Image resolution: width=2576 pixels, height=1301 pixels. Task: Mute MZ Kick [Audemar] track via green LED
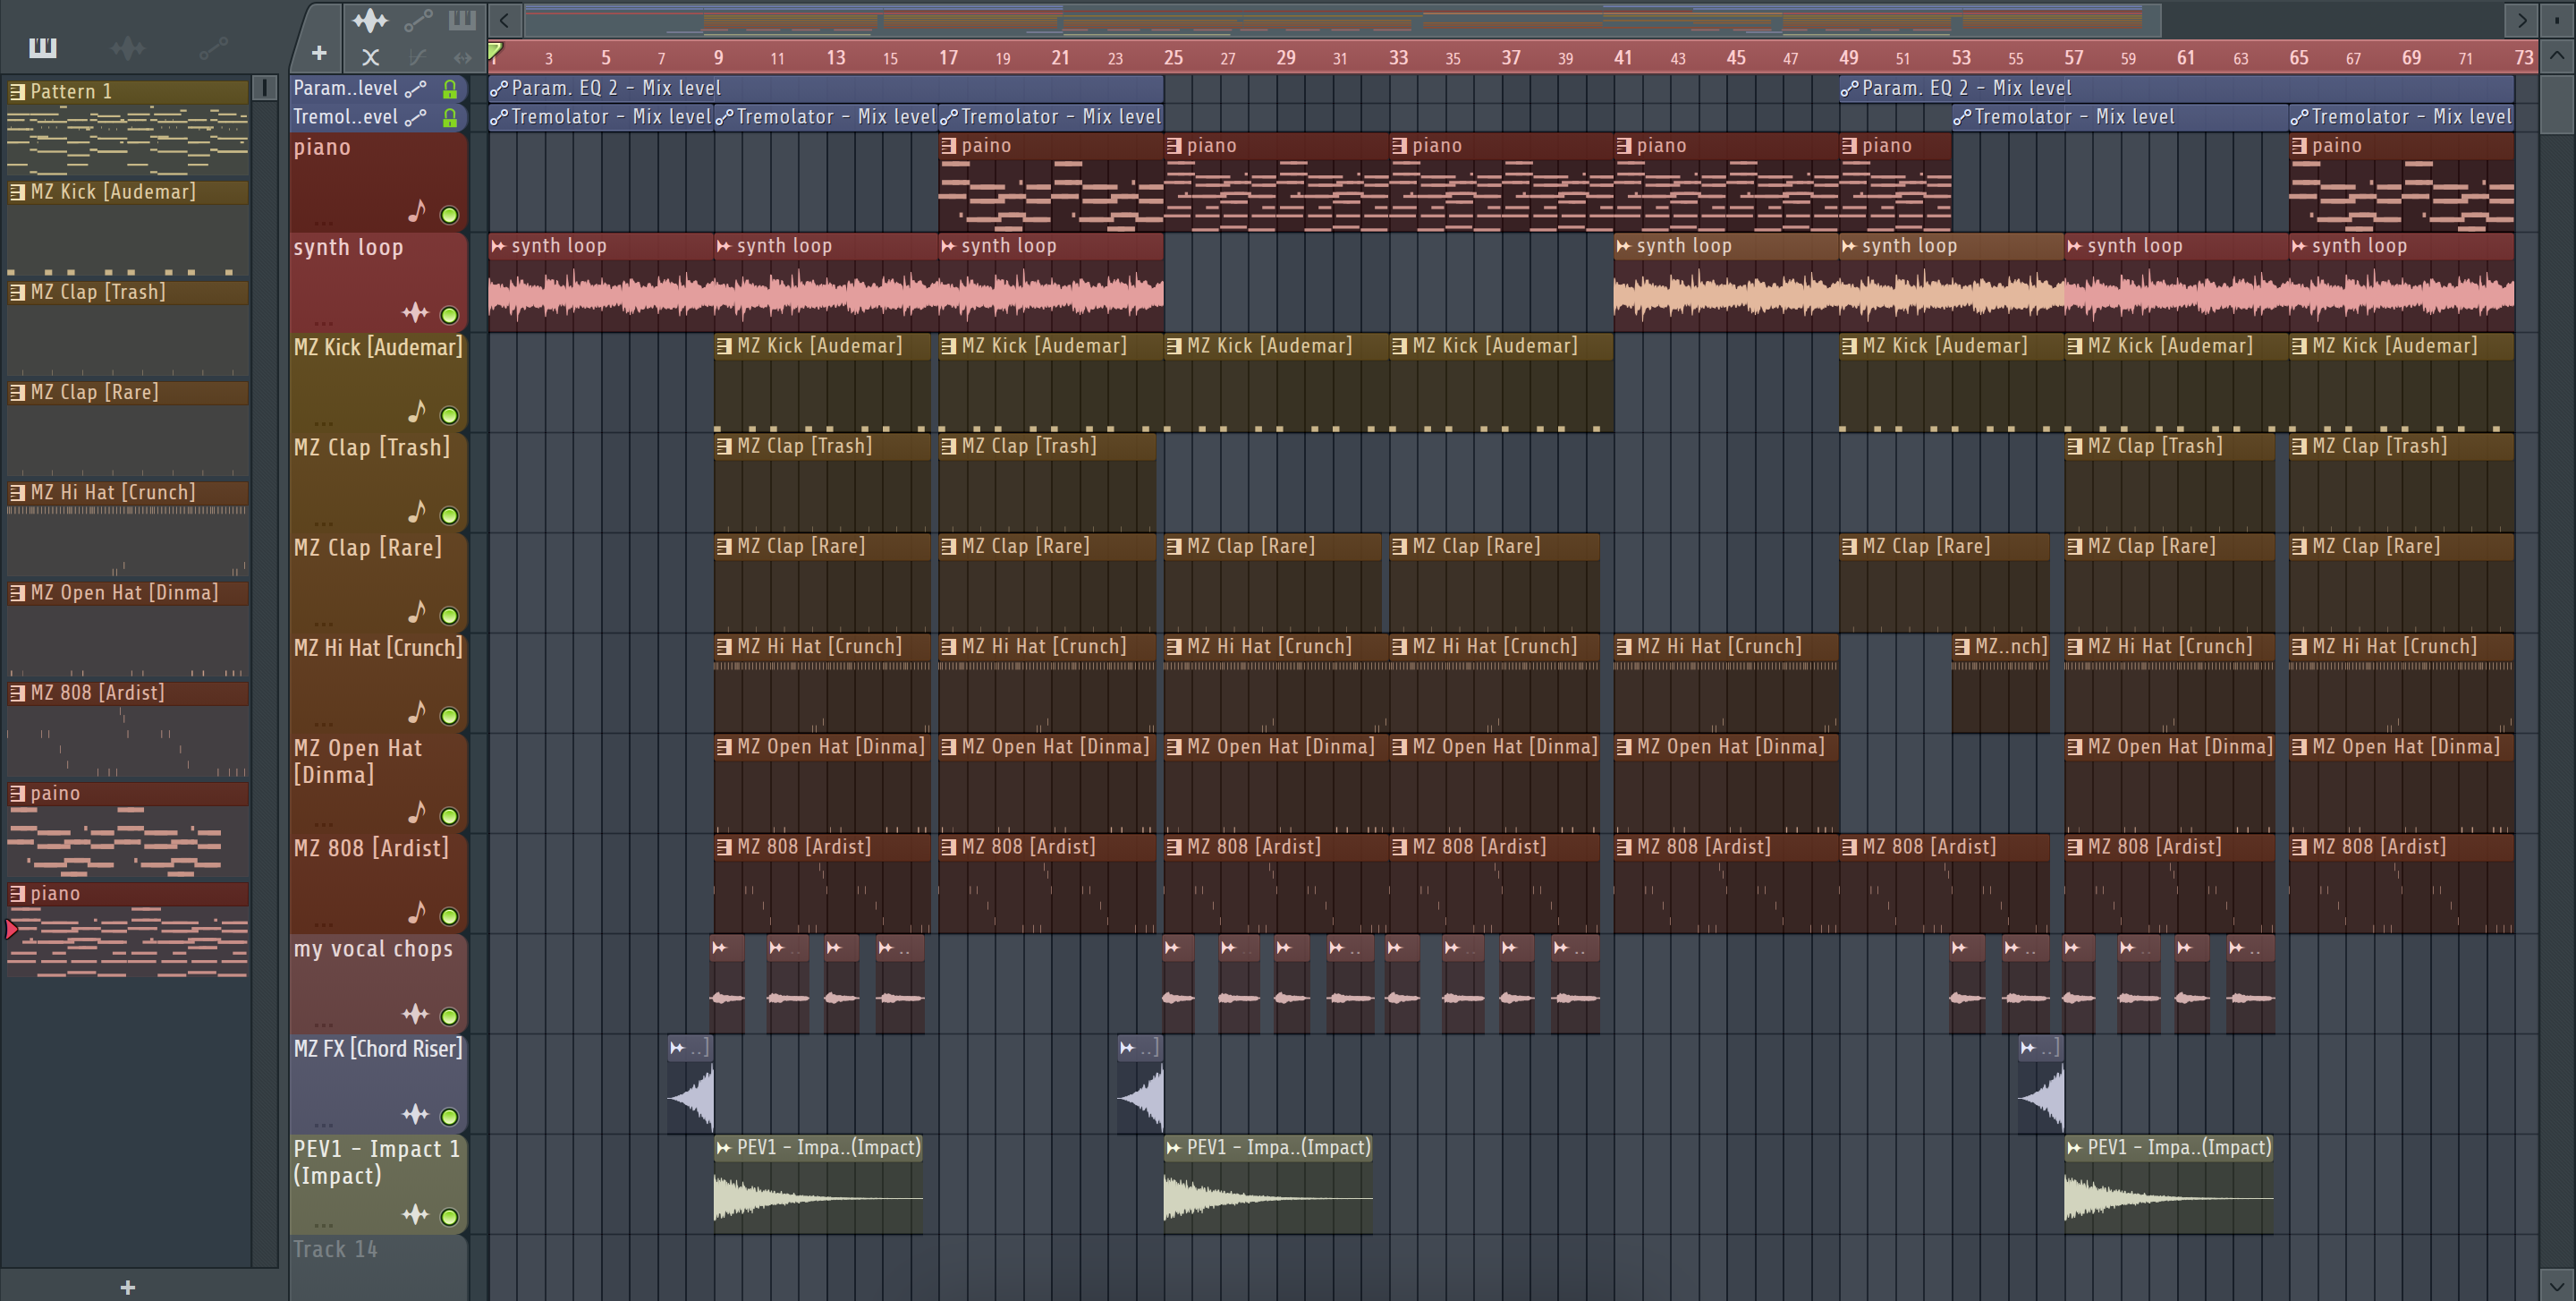pos(450,415)
